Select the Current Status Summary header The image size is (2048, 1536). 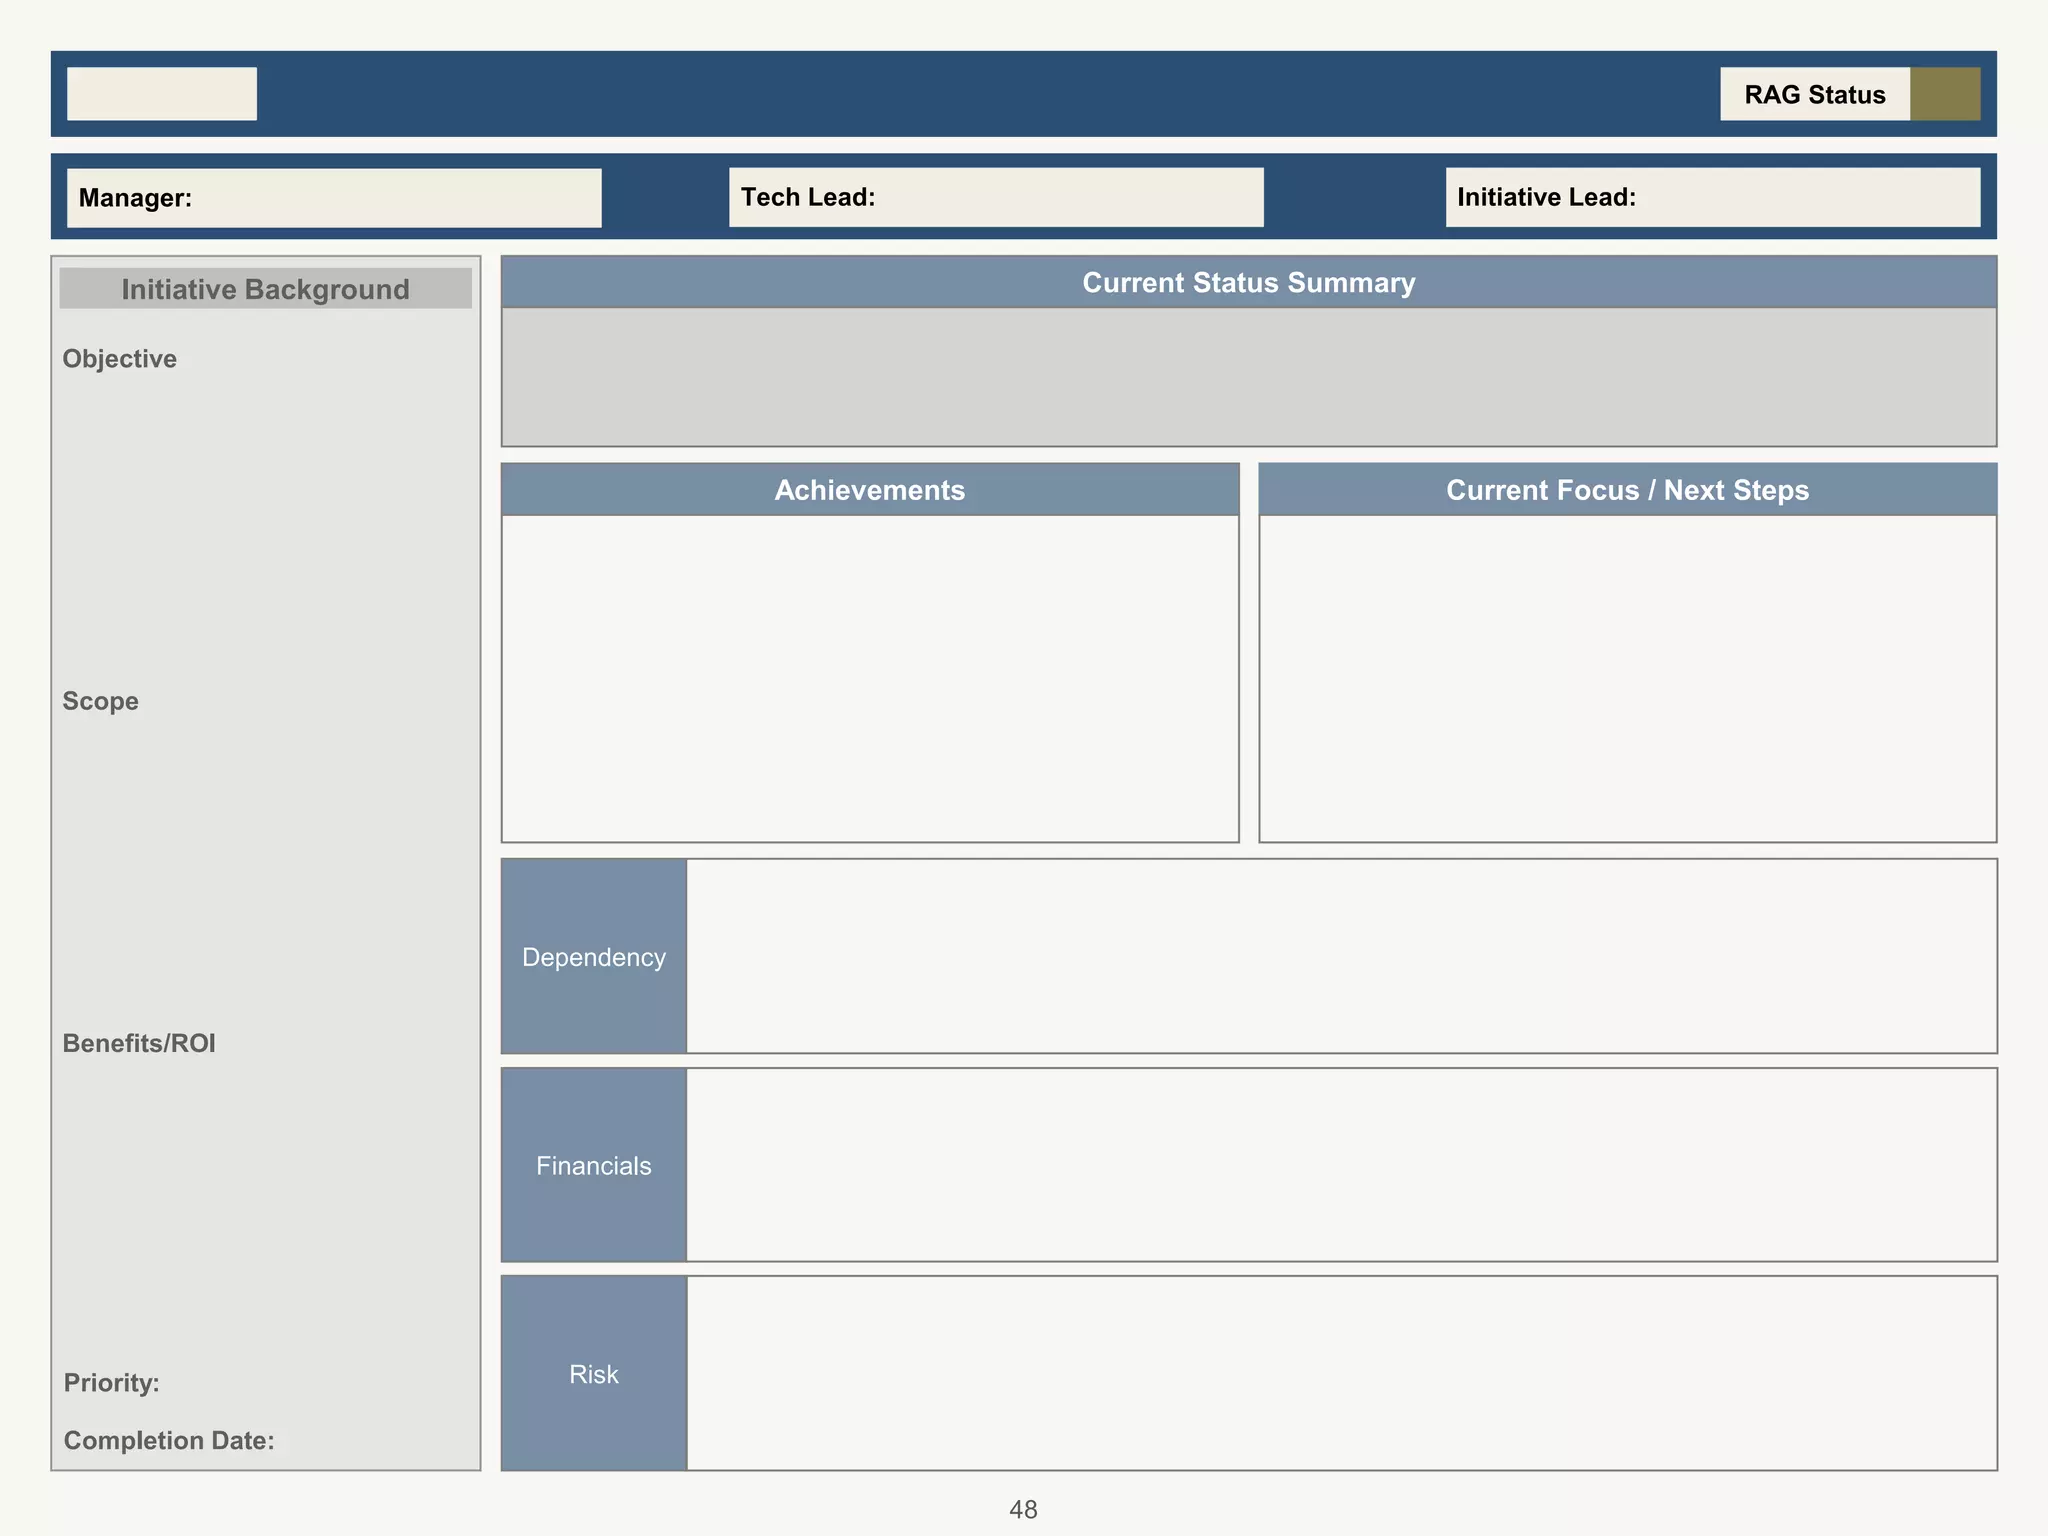coord(1249,282)
